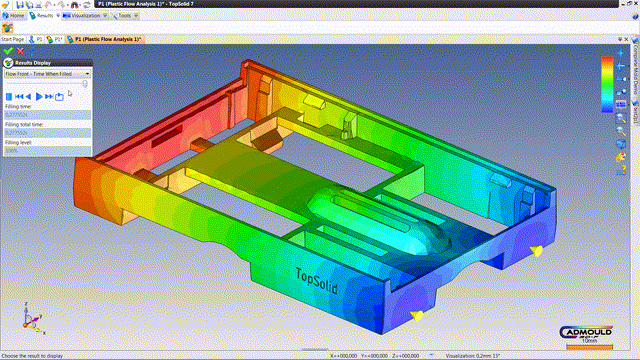This screenshot has width=640, height=360.
Task: Expand the Visualization menu arrow
Action: tap(105, 16)
